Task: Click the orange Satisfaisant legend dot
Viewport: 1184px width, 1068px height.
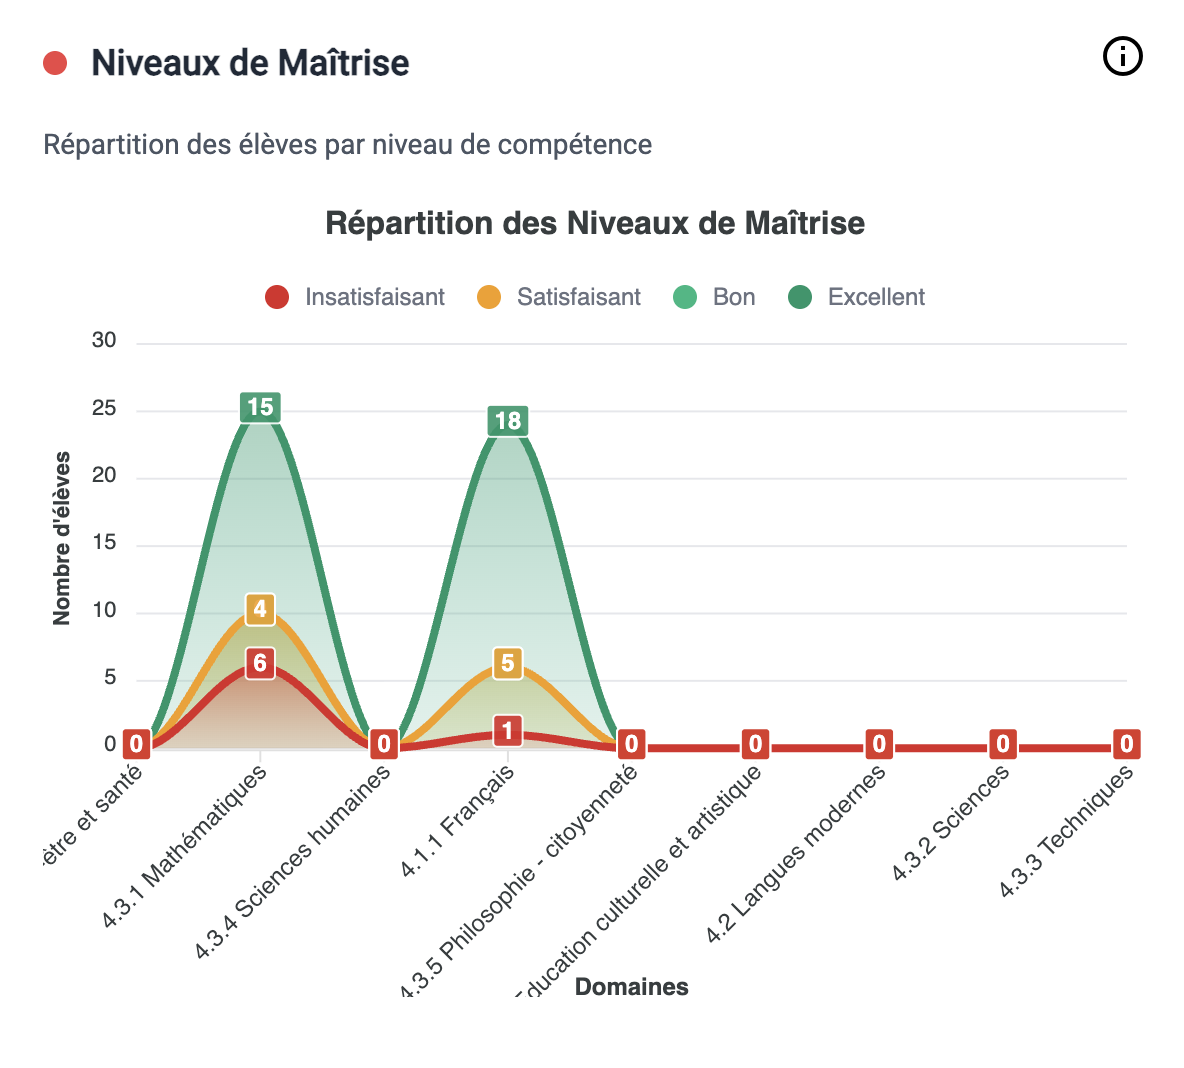Action: (x=487, y=297)
